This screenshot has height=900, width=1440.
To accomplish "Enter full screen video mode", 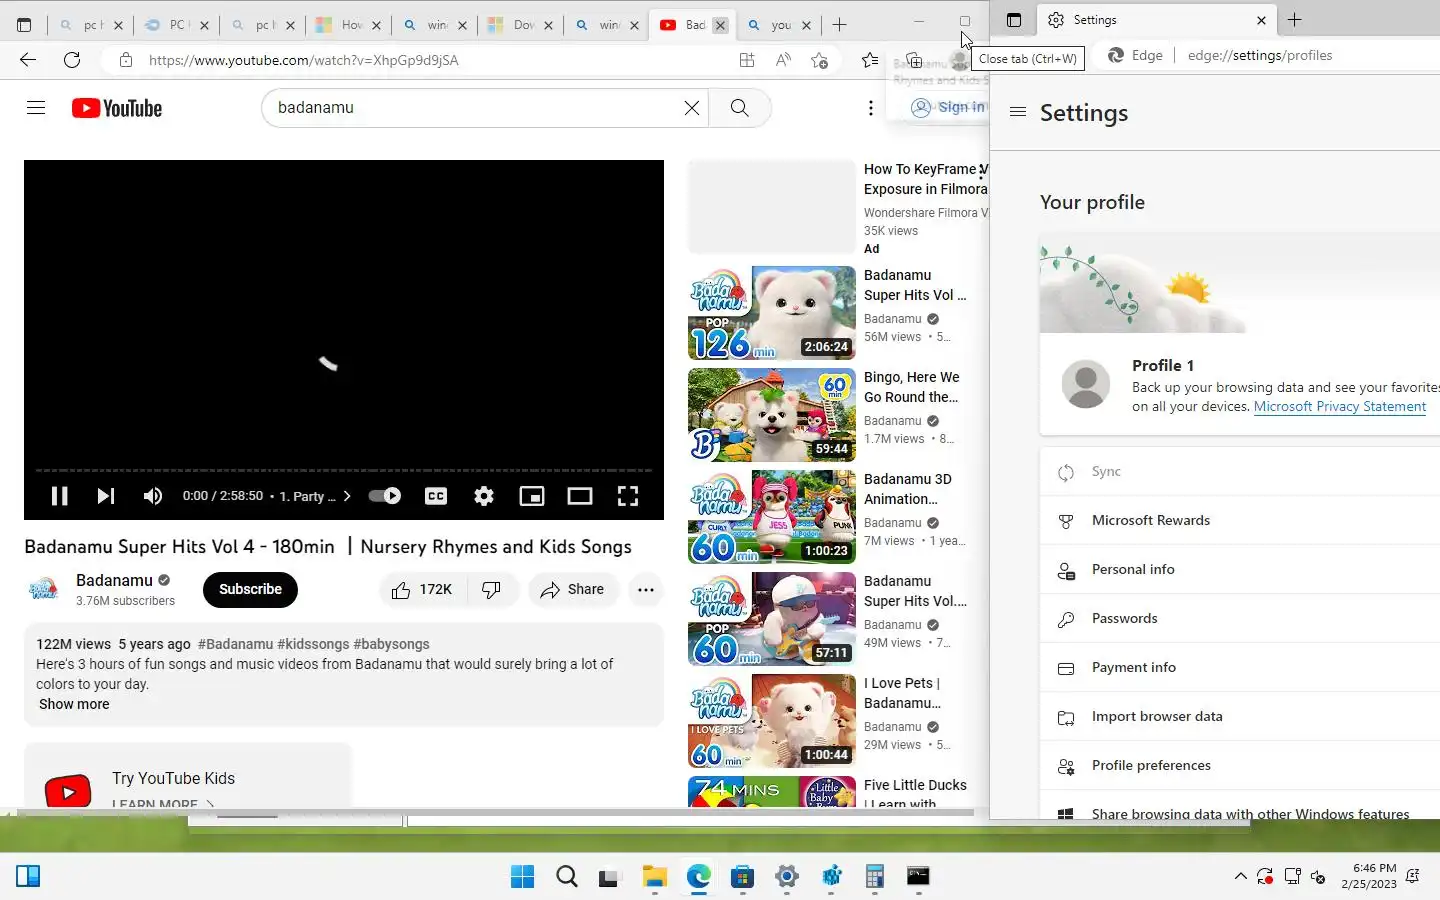I will pyautogui.click(x=628, y=496).
